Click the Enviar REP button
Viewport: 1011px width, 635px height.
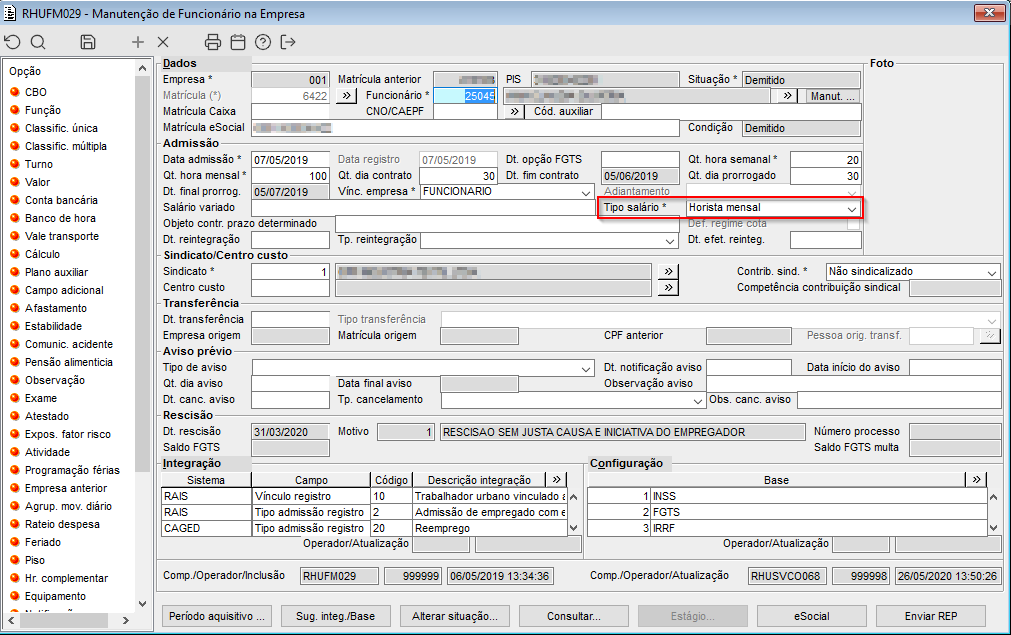point(930,616)
